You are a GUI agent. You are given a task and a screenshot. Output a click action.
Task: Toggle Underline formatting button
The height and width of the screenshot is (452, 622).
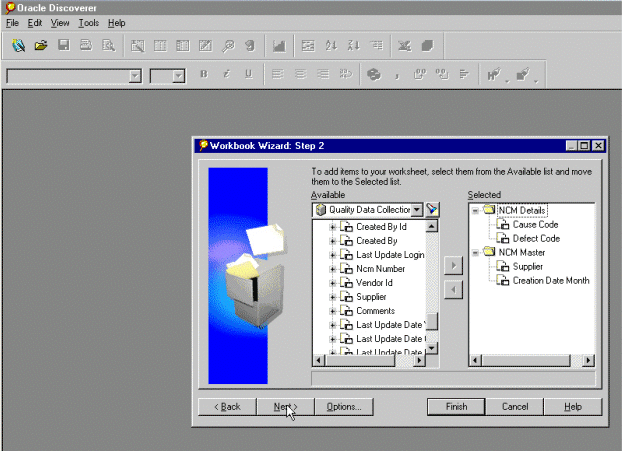click(x=249, y=74)
